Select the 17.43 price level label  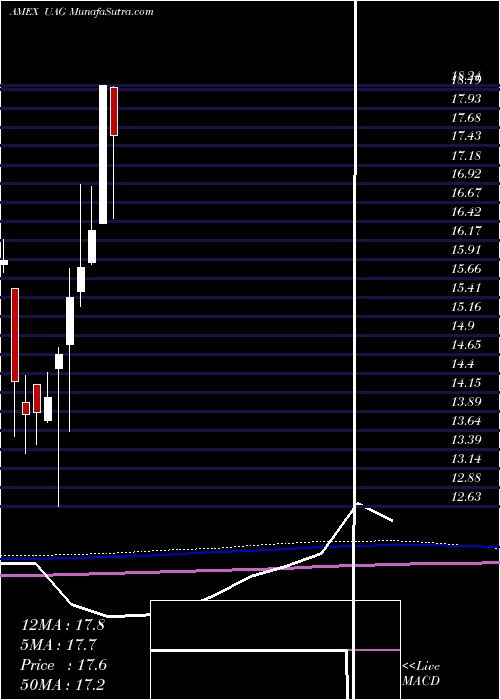[466, 136]
